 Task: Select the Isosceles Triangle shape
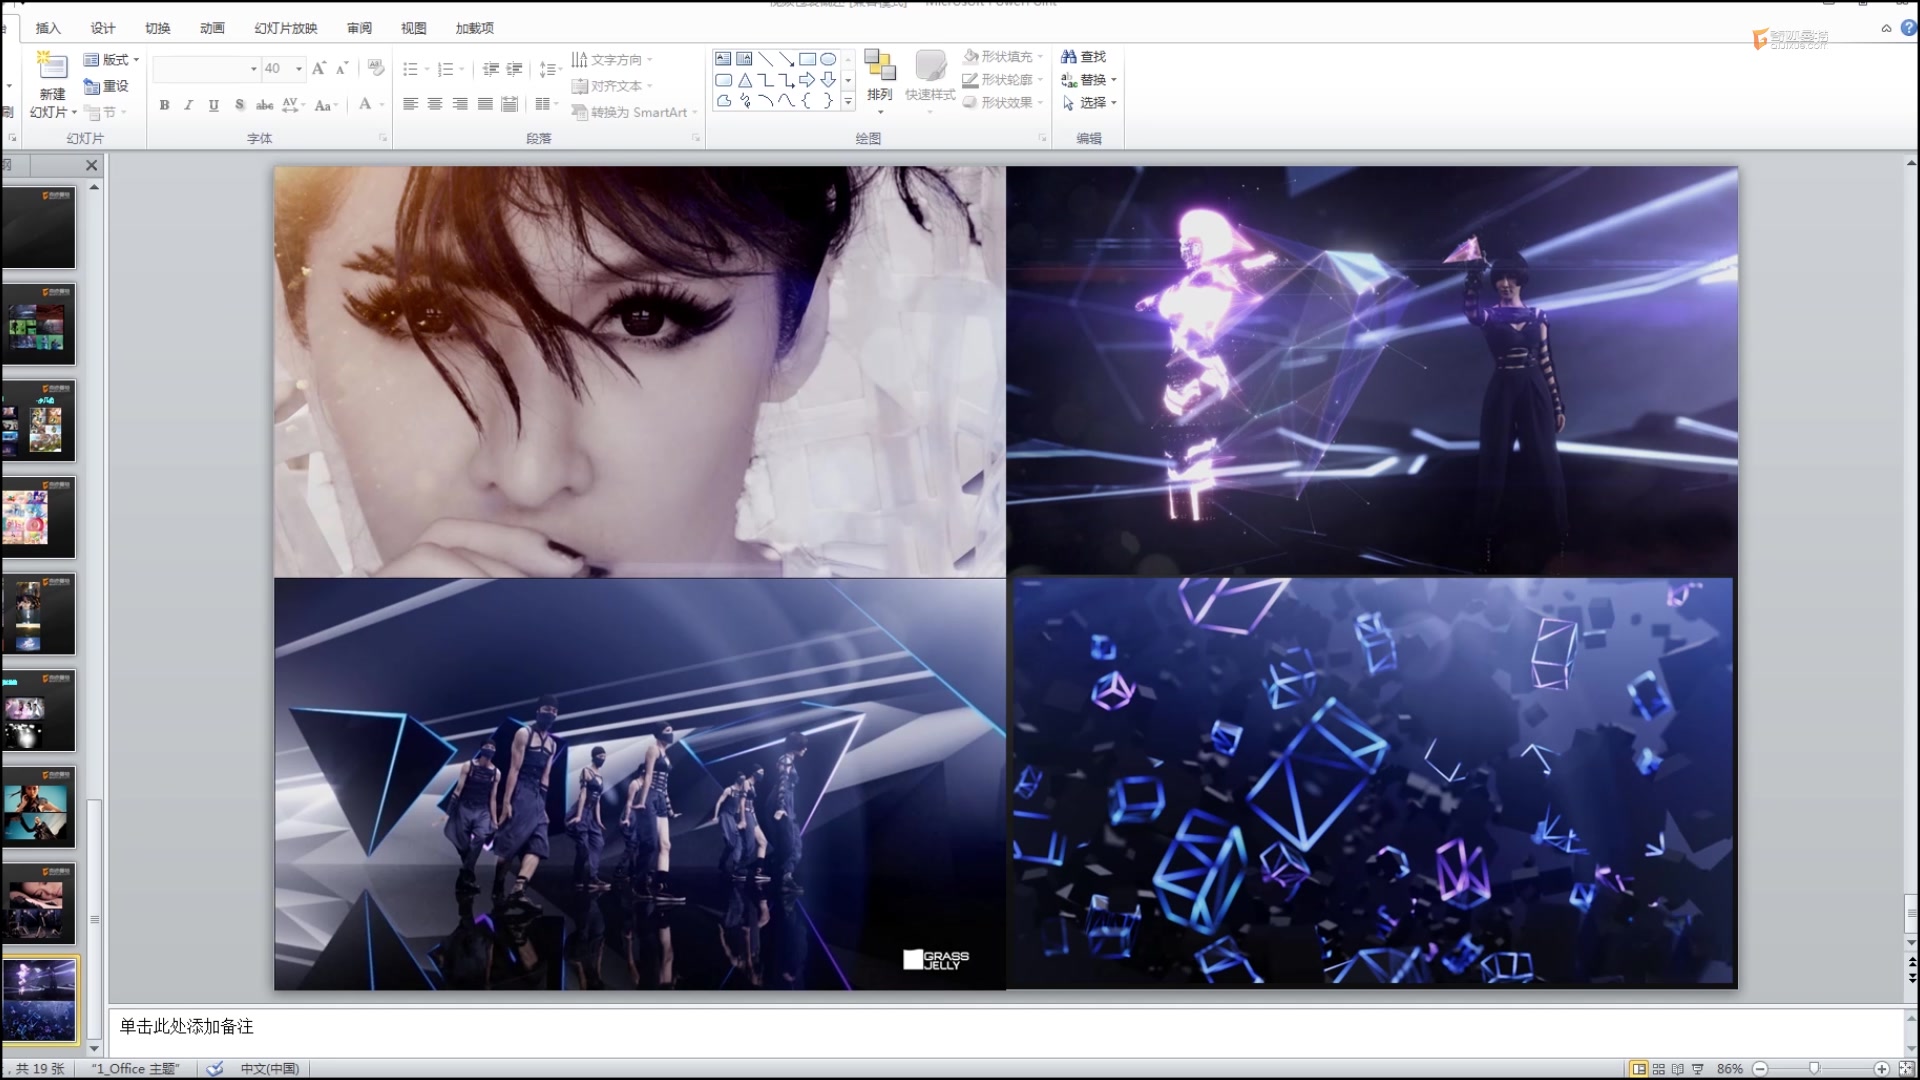click(x=744, y=80)
